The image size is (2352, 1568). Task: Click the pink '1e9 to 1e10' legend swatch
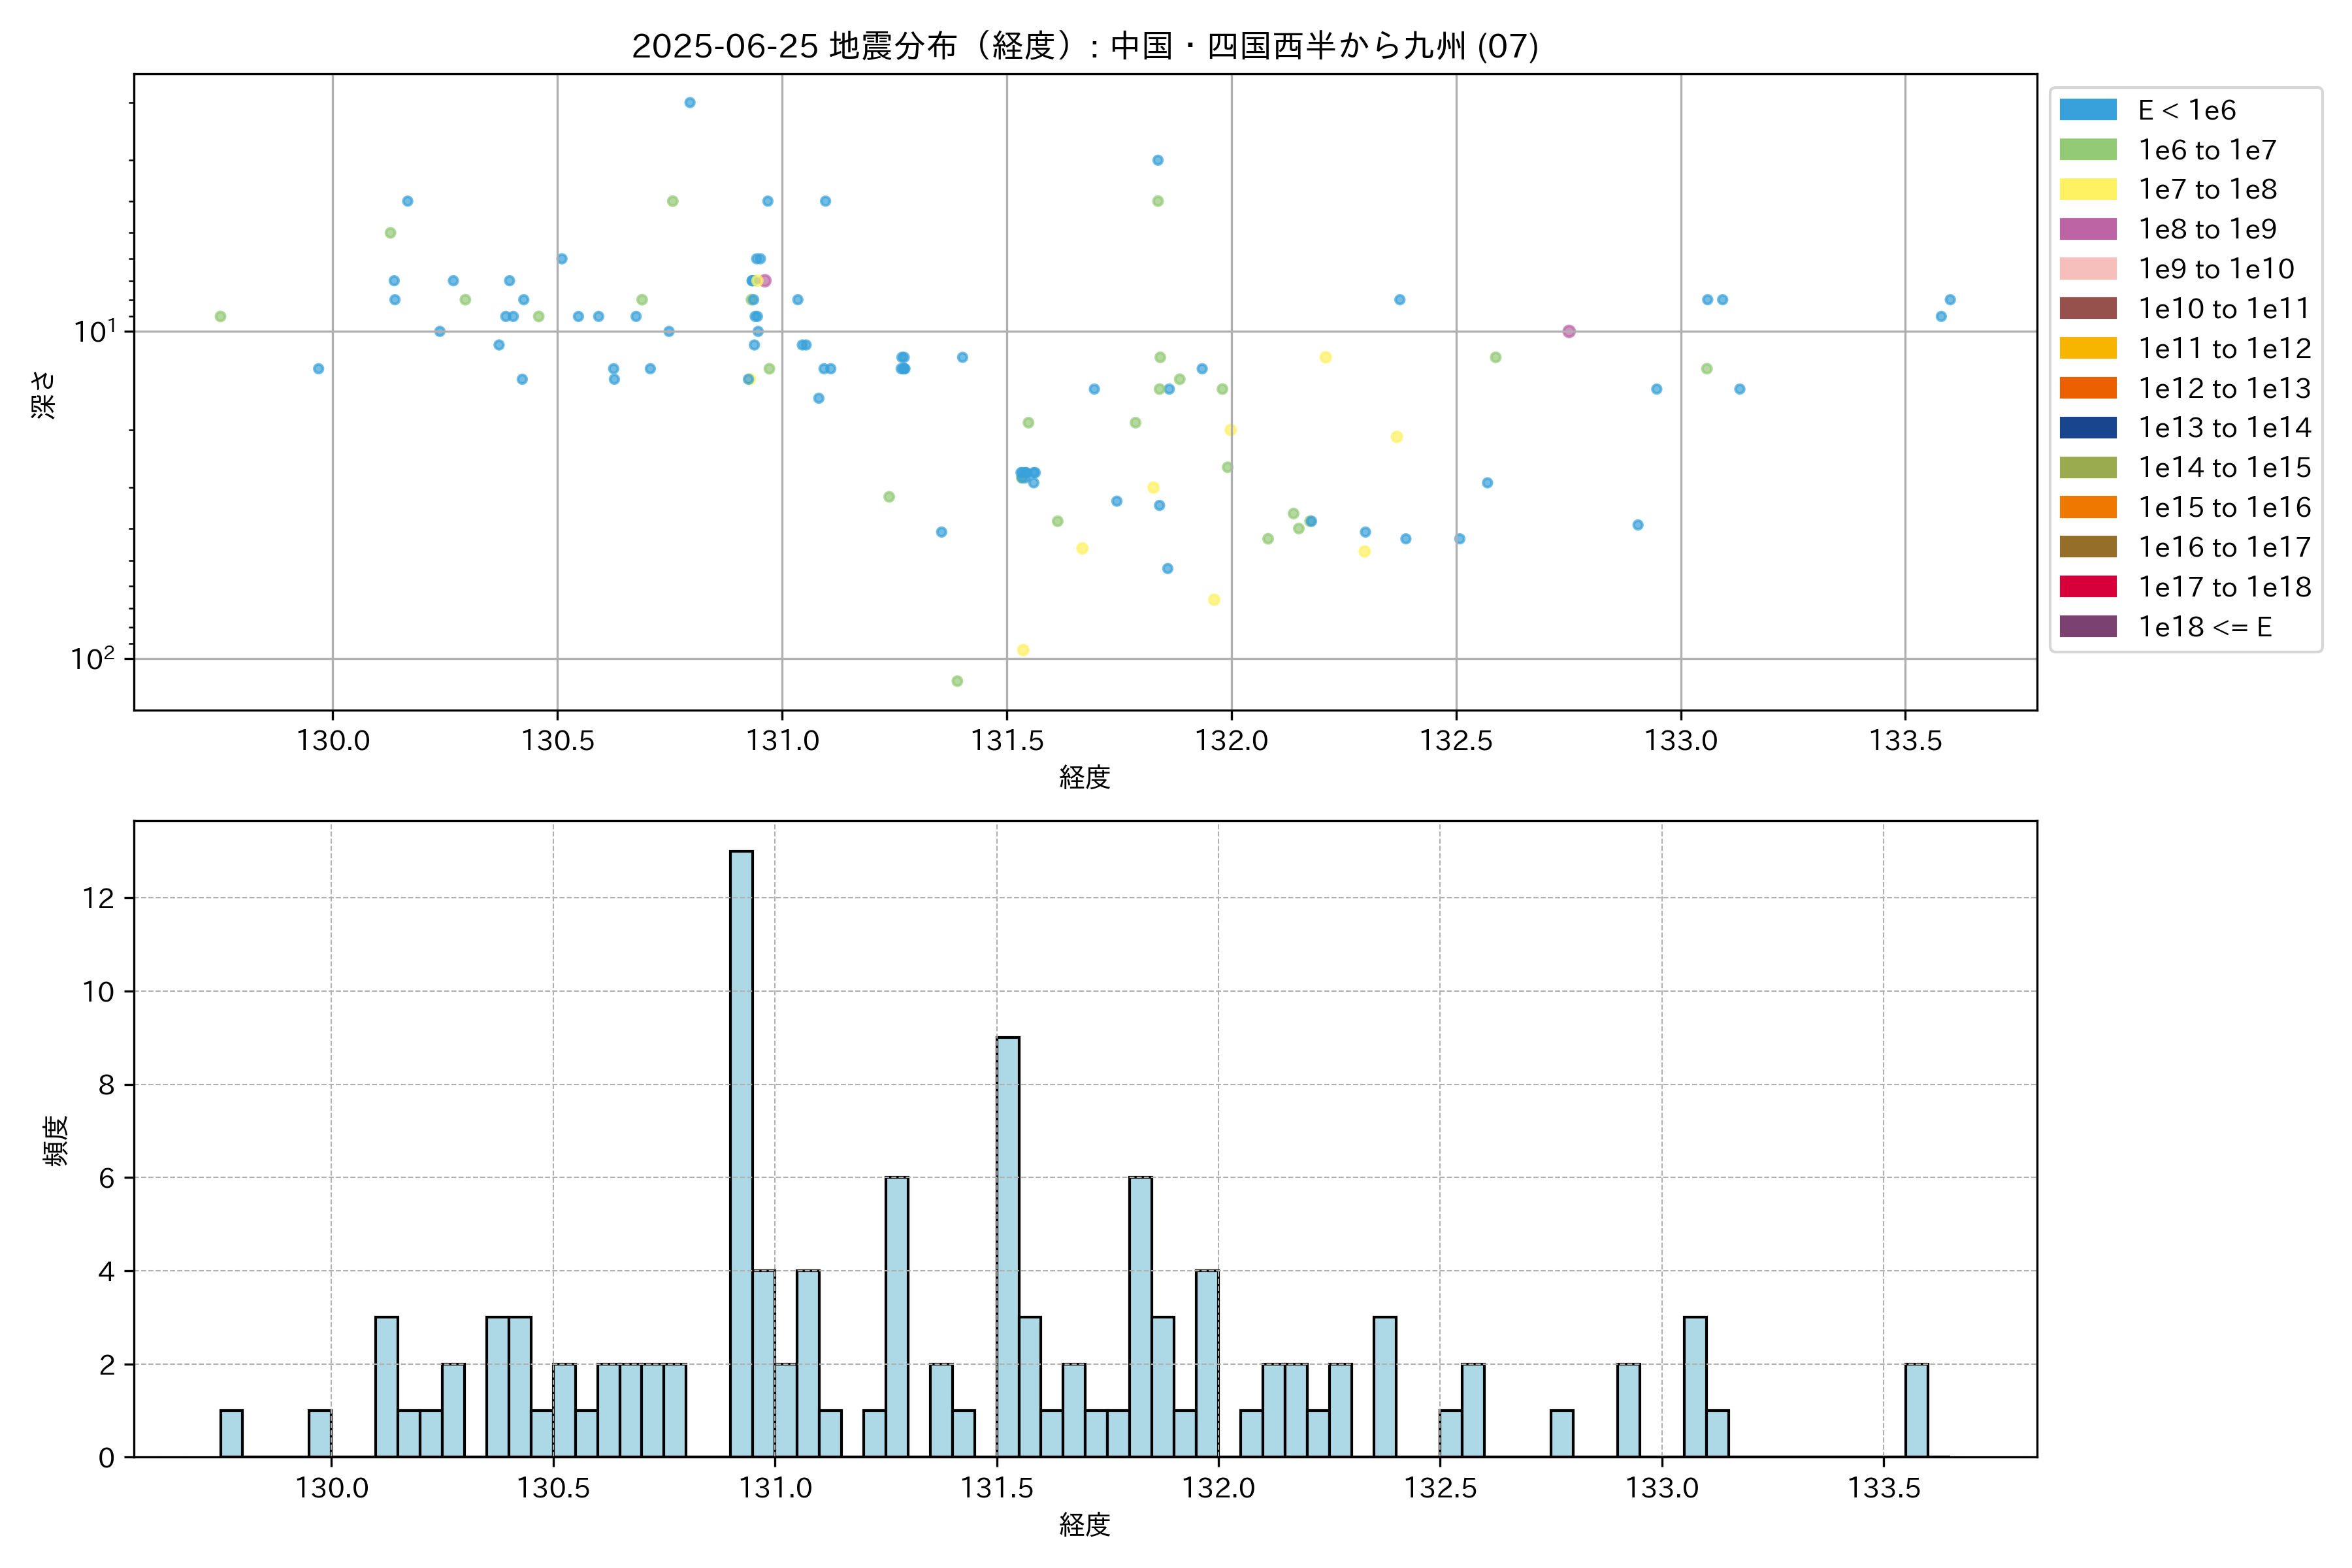point(2087,269)
